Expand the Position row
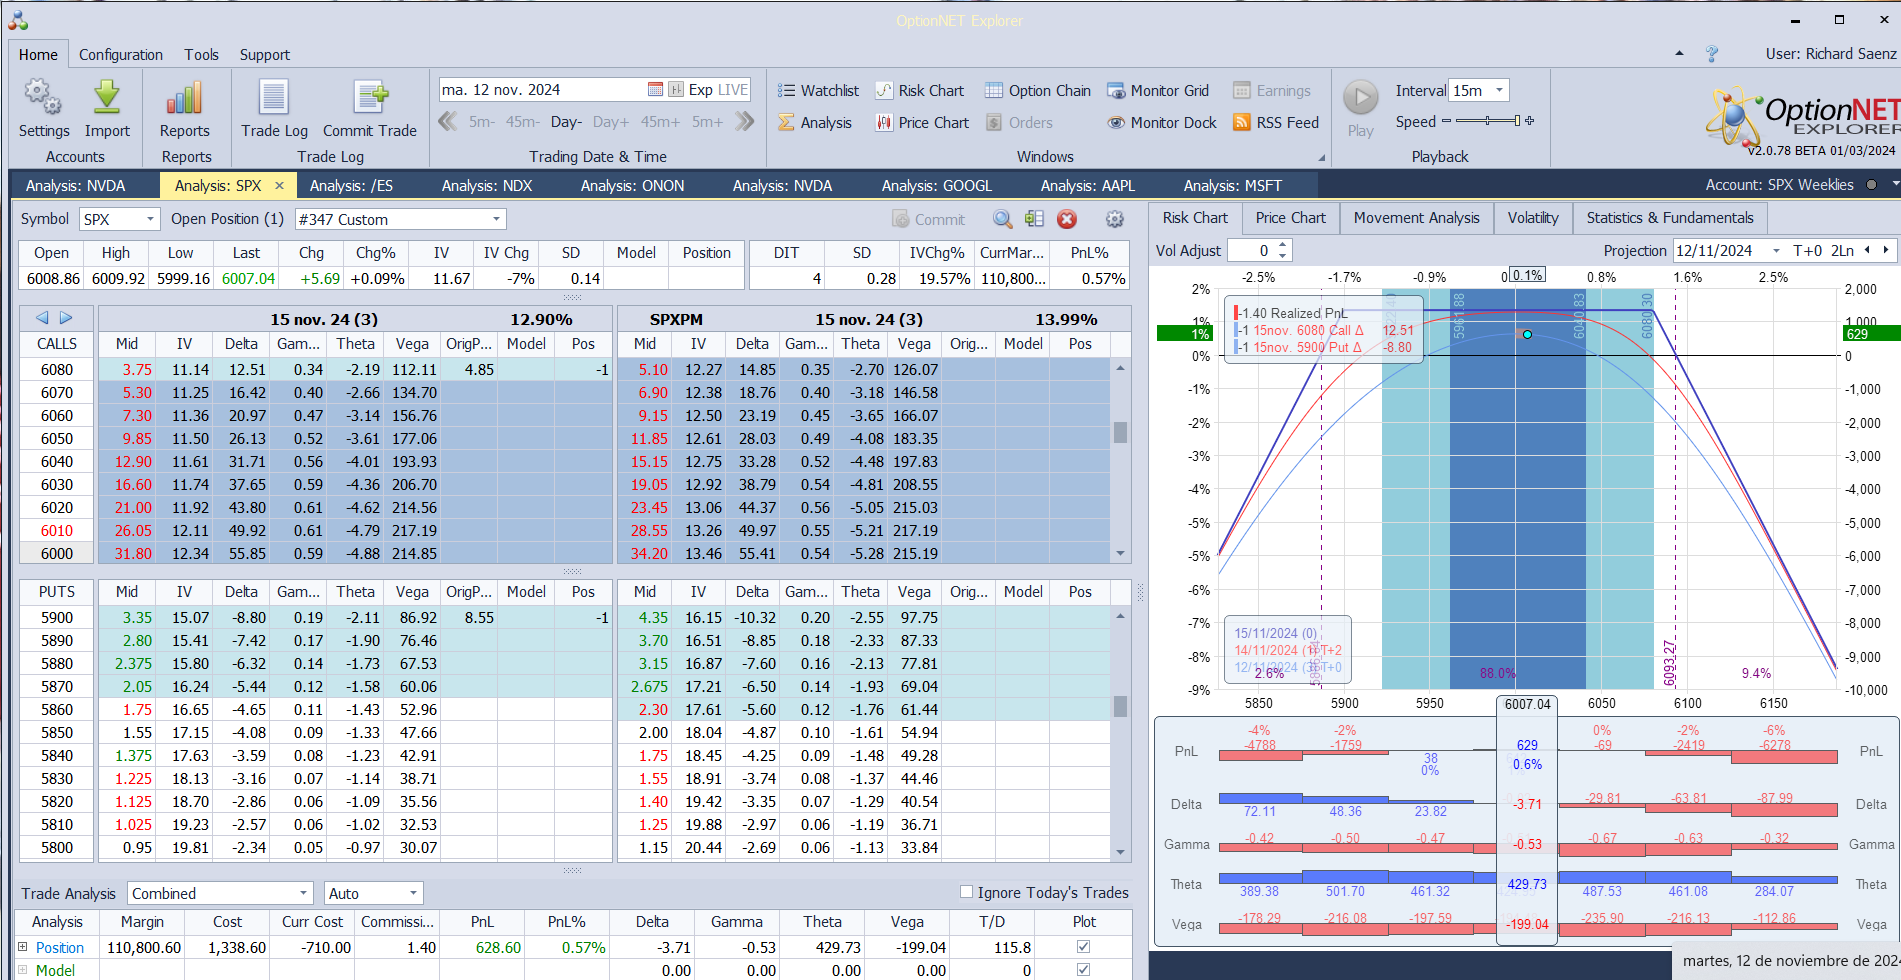The width and height of the screenshot is (1901, 980). point(22,946)
